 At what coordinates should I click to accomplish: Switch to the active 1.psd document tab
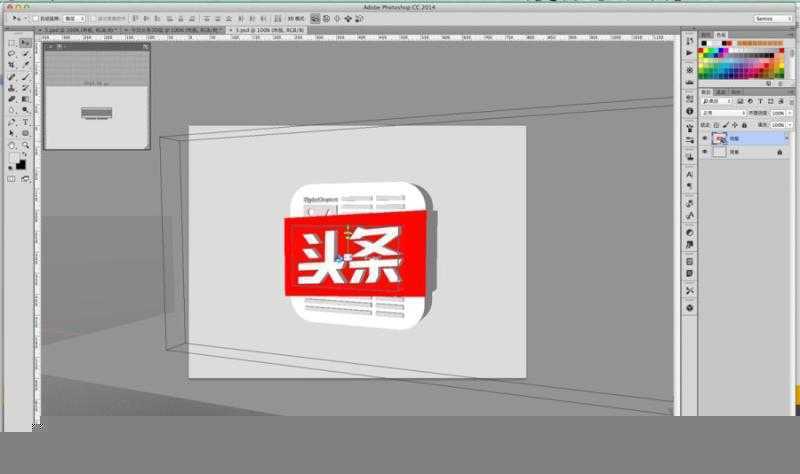266,31
